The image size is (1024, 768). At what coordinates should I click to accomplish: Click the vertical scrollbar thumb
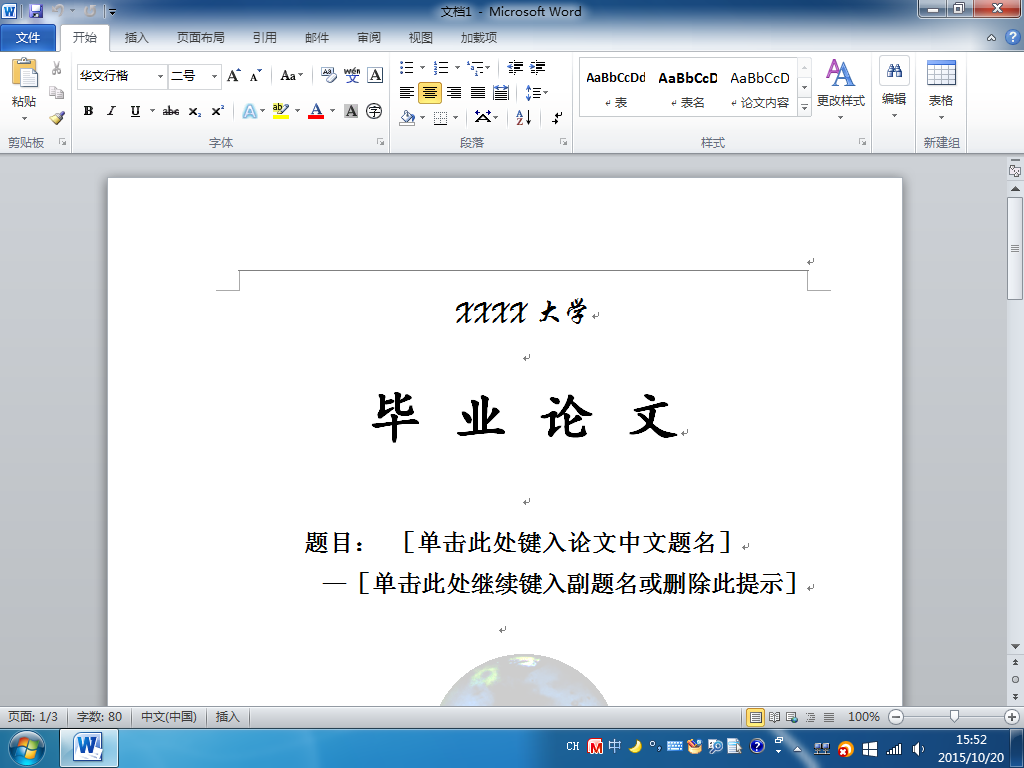[1015, 248]
